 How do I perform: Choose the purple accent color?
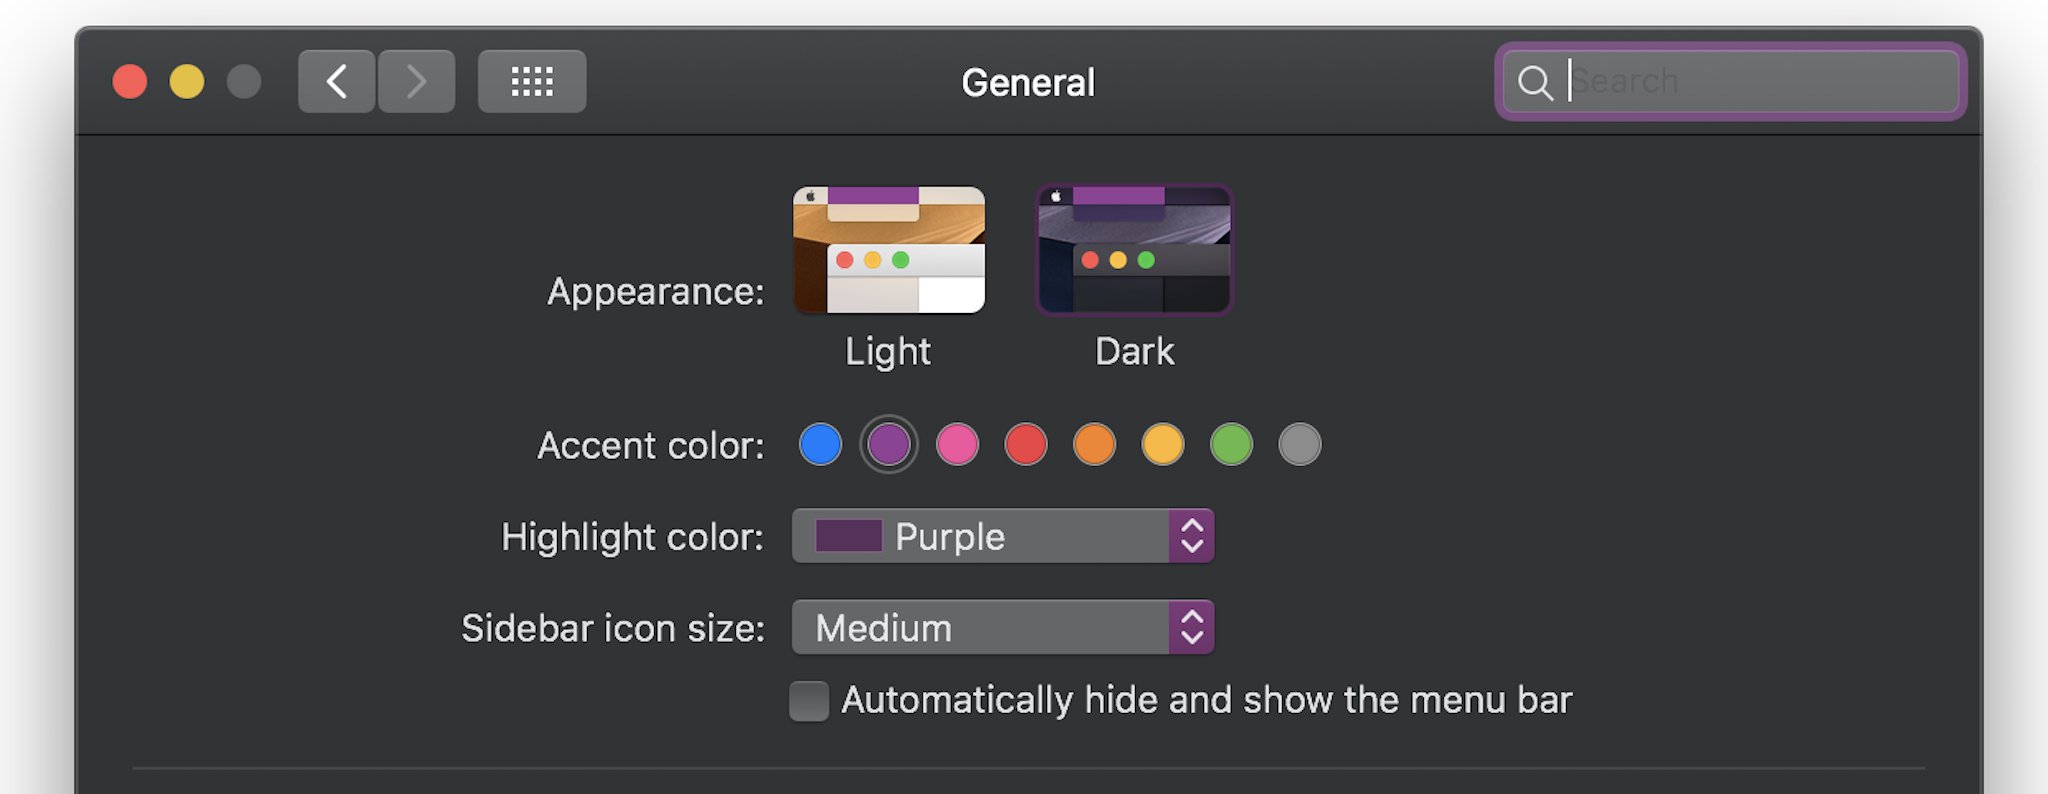pyautogui.click(x=889, y=444)
